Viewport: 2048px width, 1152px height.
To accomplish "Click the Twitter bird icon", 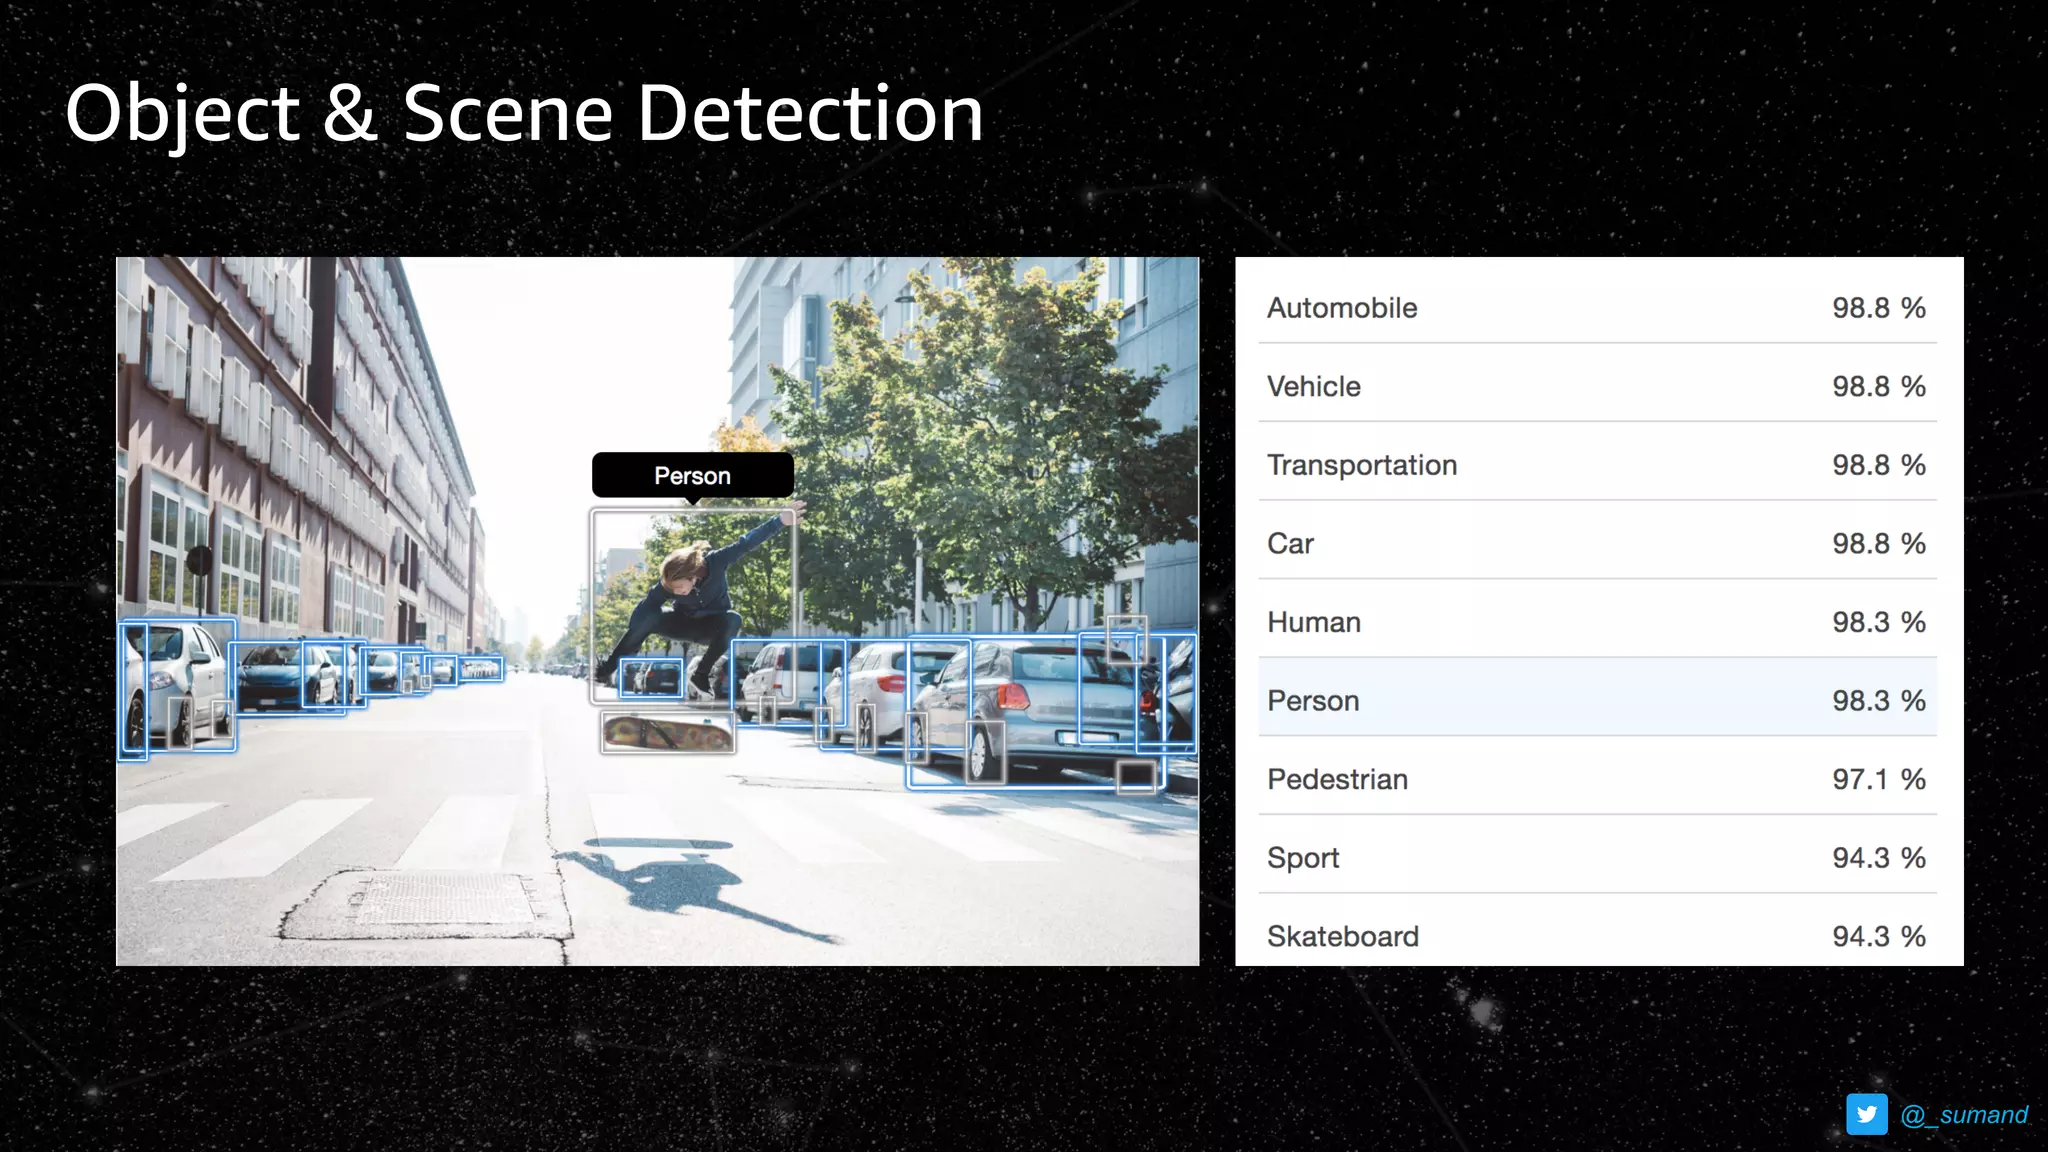I will click(x=1866, y=1114).
